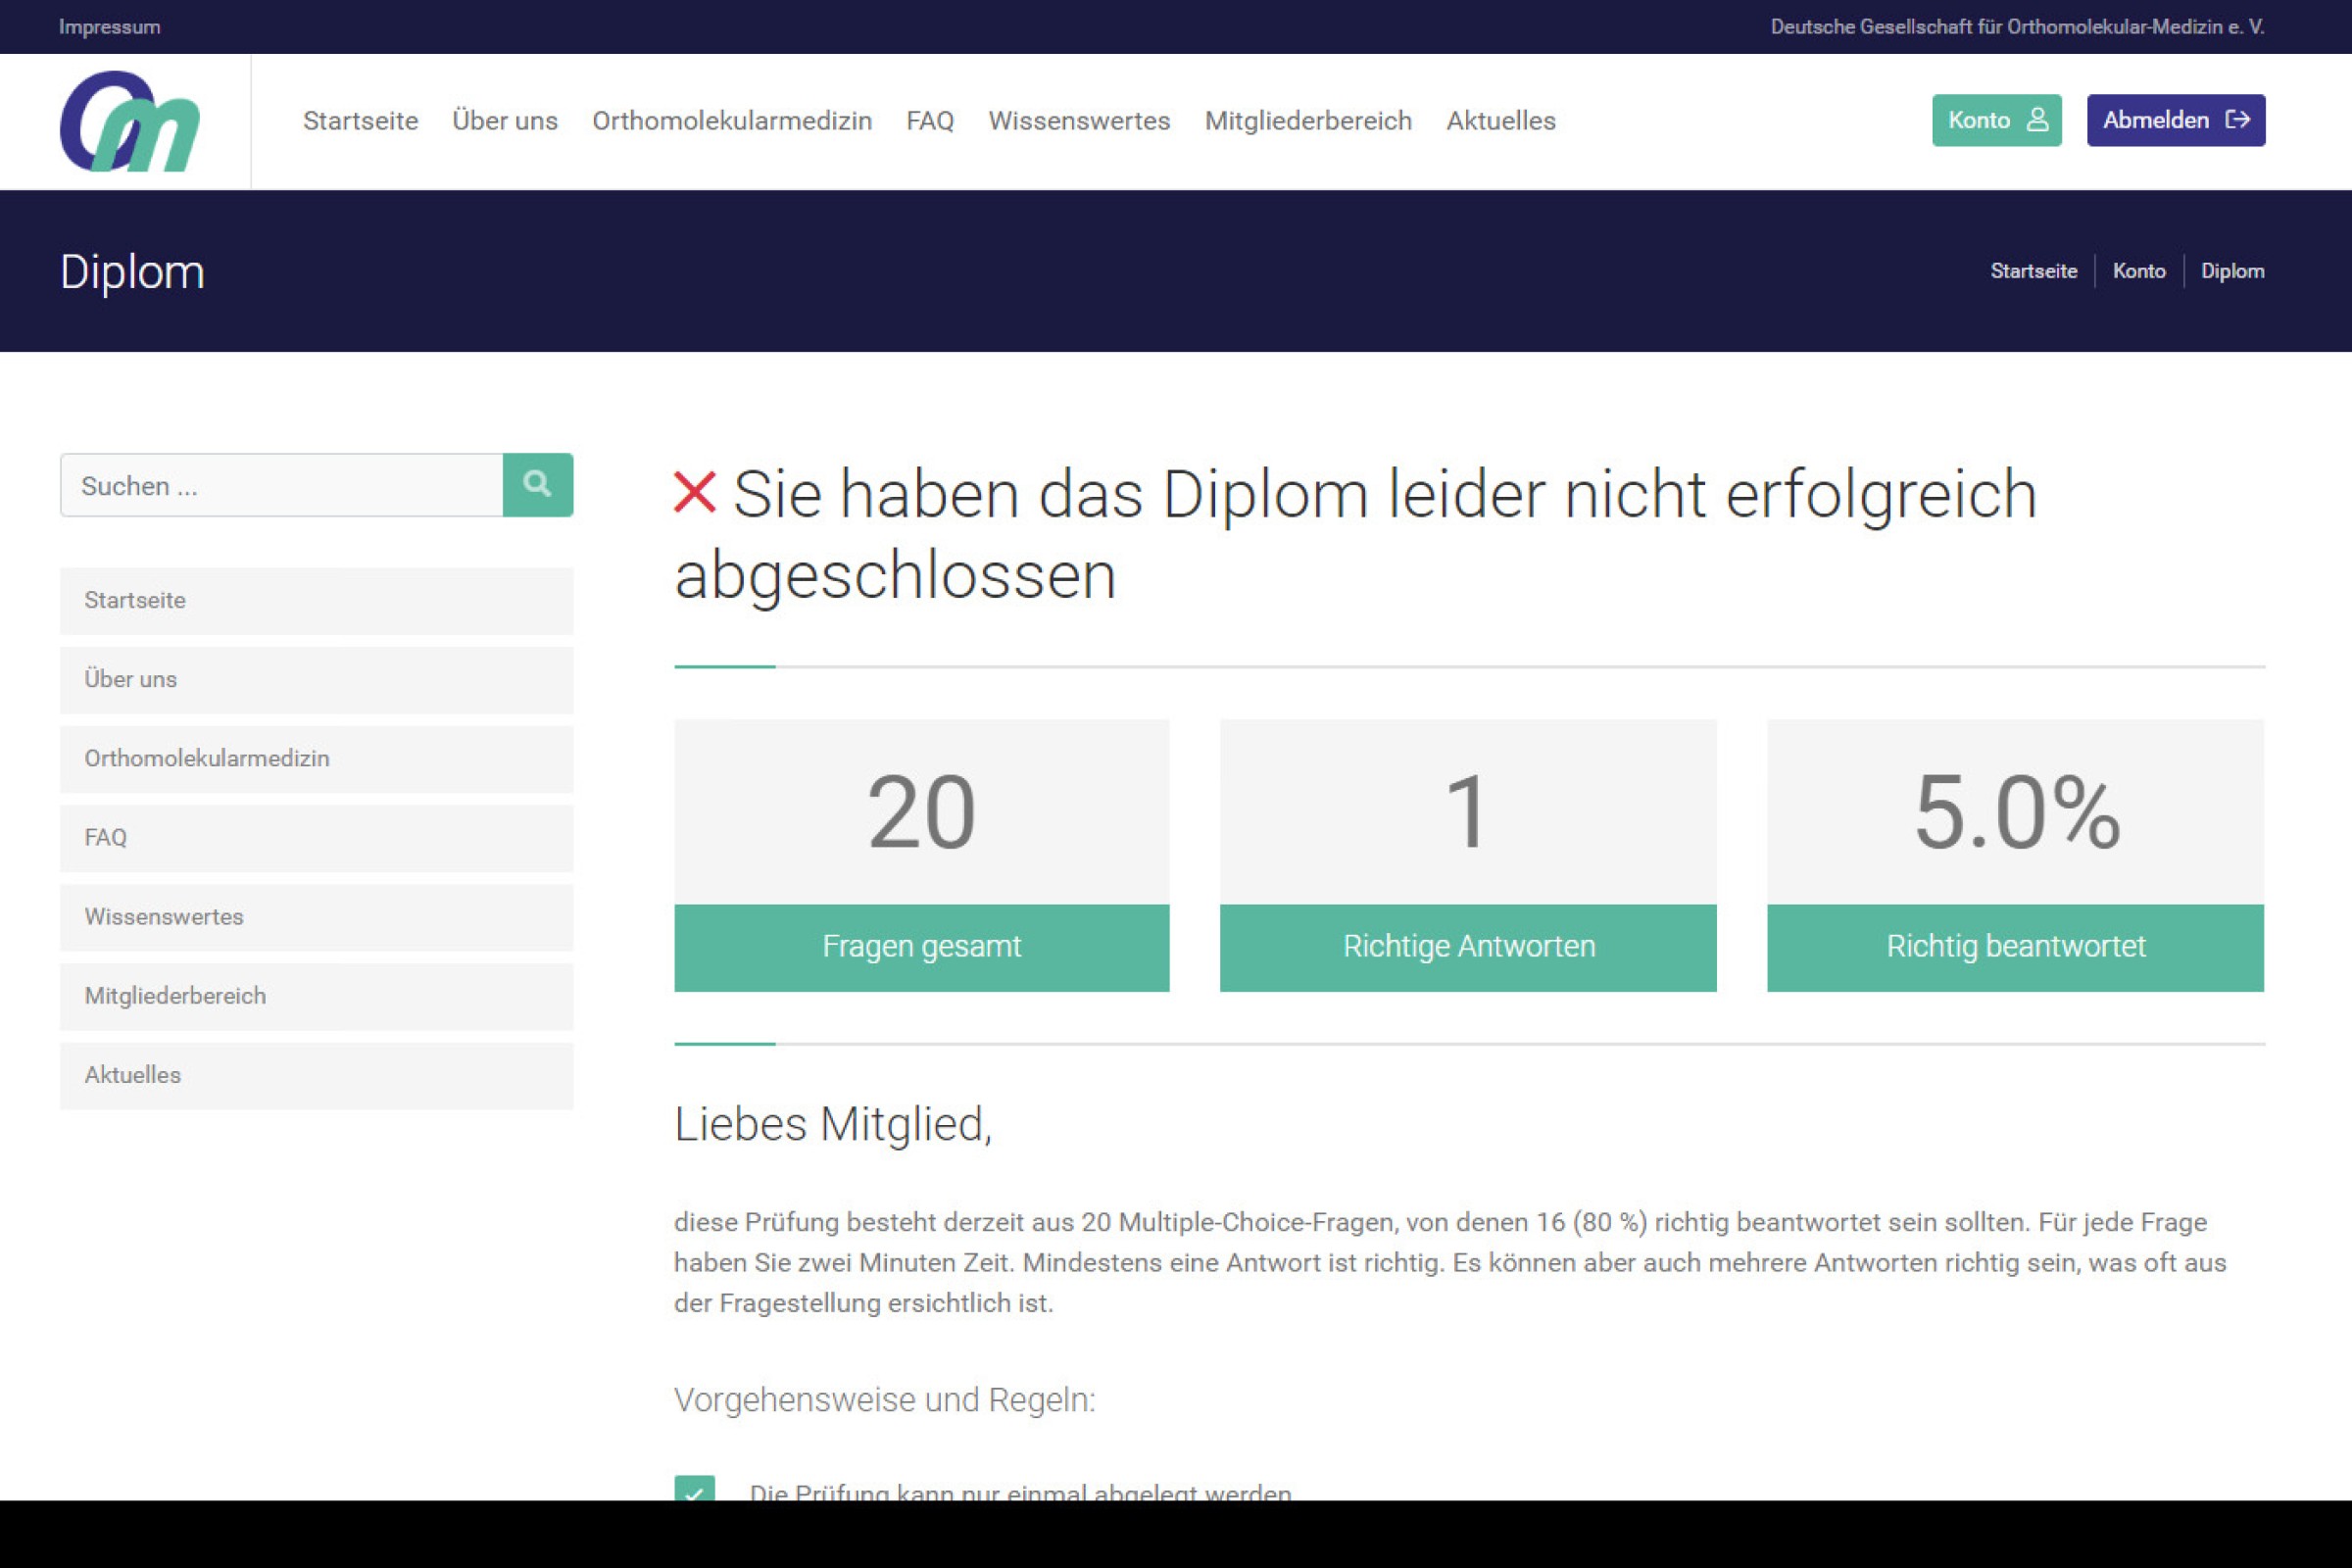Open Orthomolekularmedizin in top navigation
Viewport: 2352px width, 1568px height.
pyautogui.click(x=731, y=121)
